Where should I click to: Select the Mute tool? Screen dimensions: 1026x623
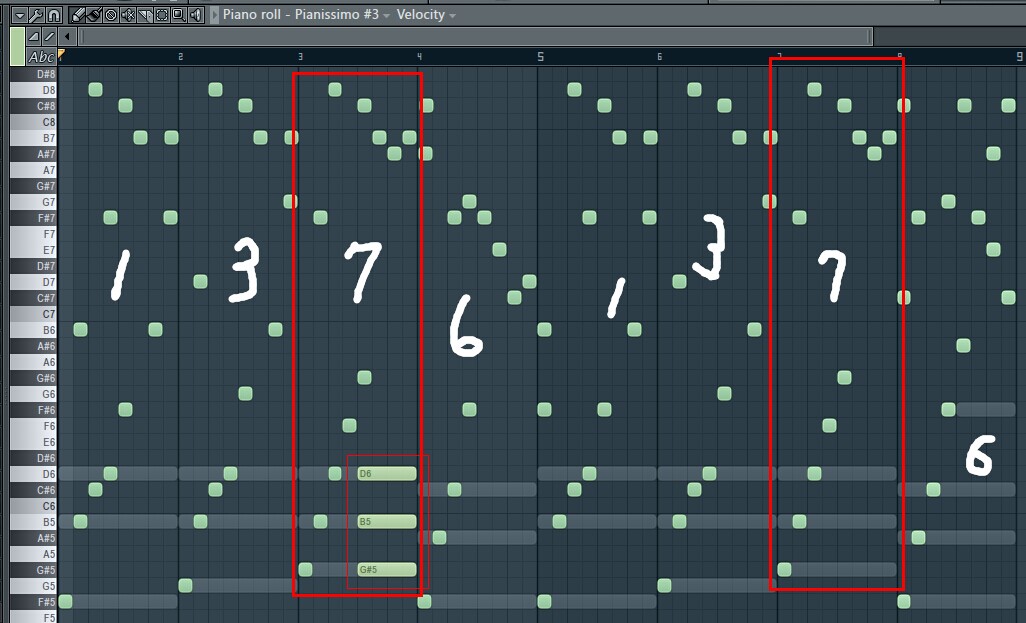pos(128,15)
